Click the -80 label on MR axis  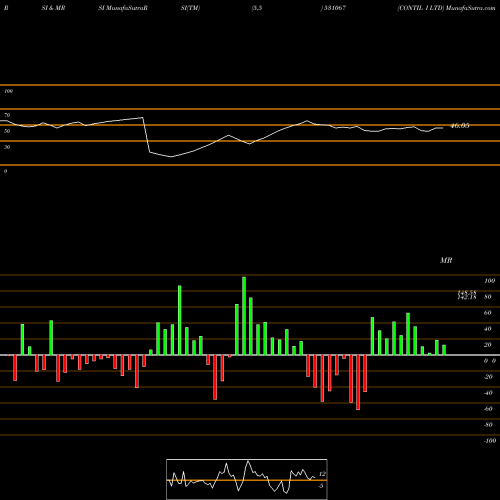click(x=488, y=425)
